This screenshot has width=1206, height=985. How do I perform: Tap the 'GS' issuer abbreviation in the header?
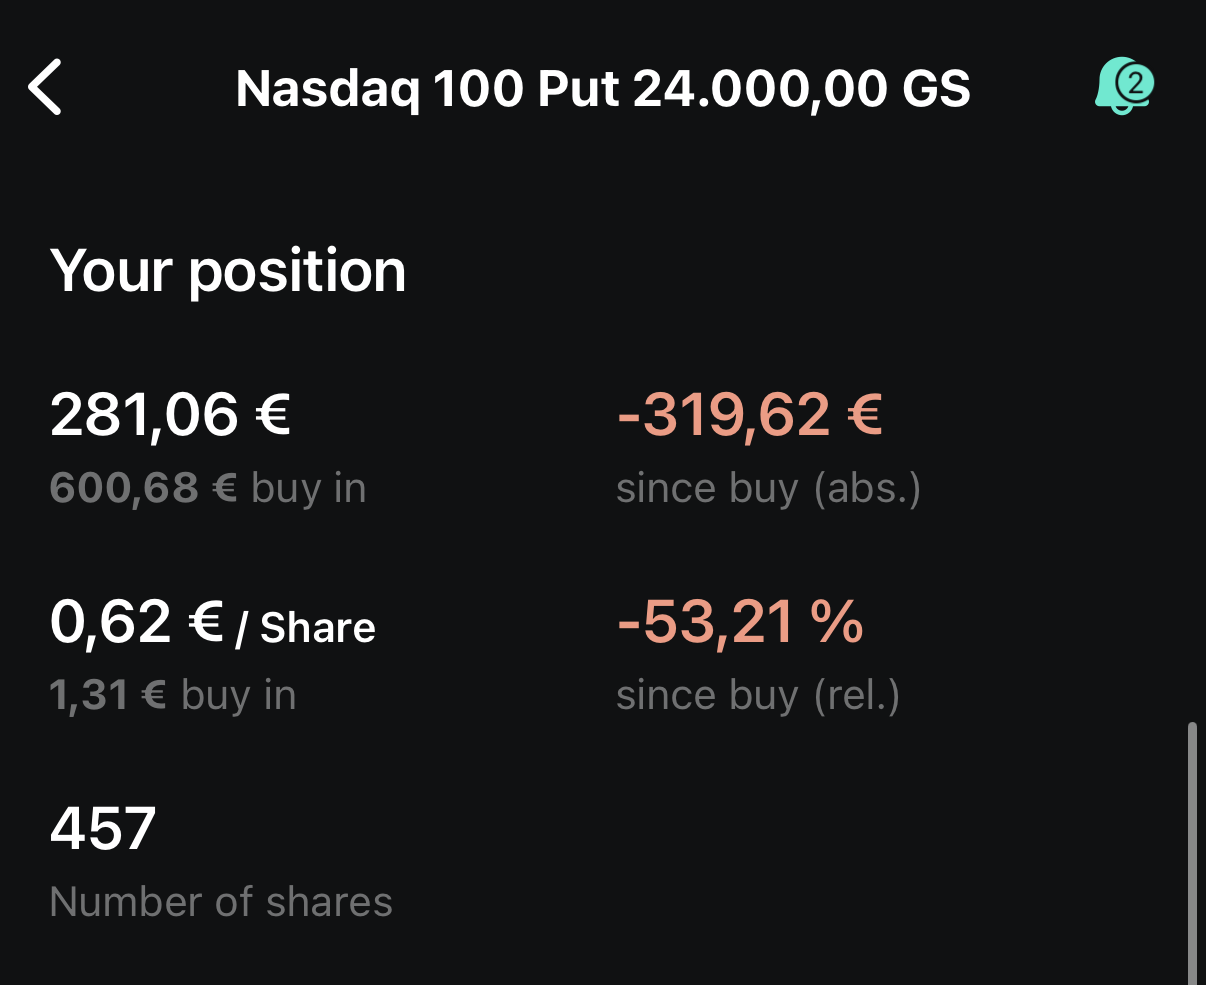[x=936, y=89]
